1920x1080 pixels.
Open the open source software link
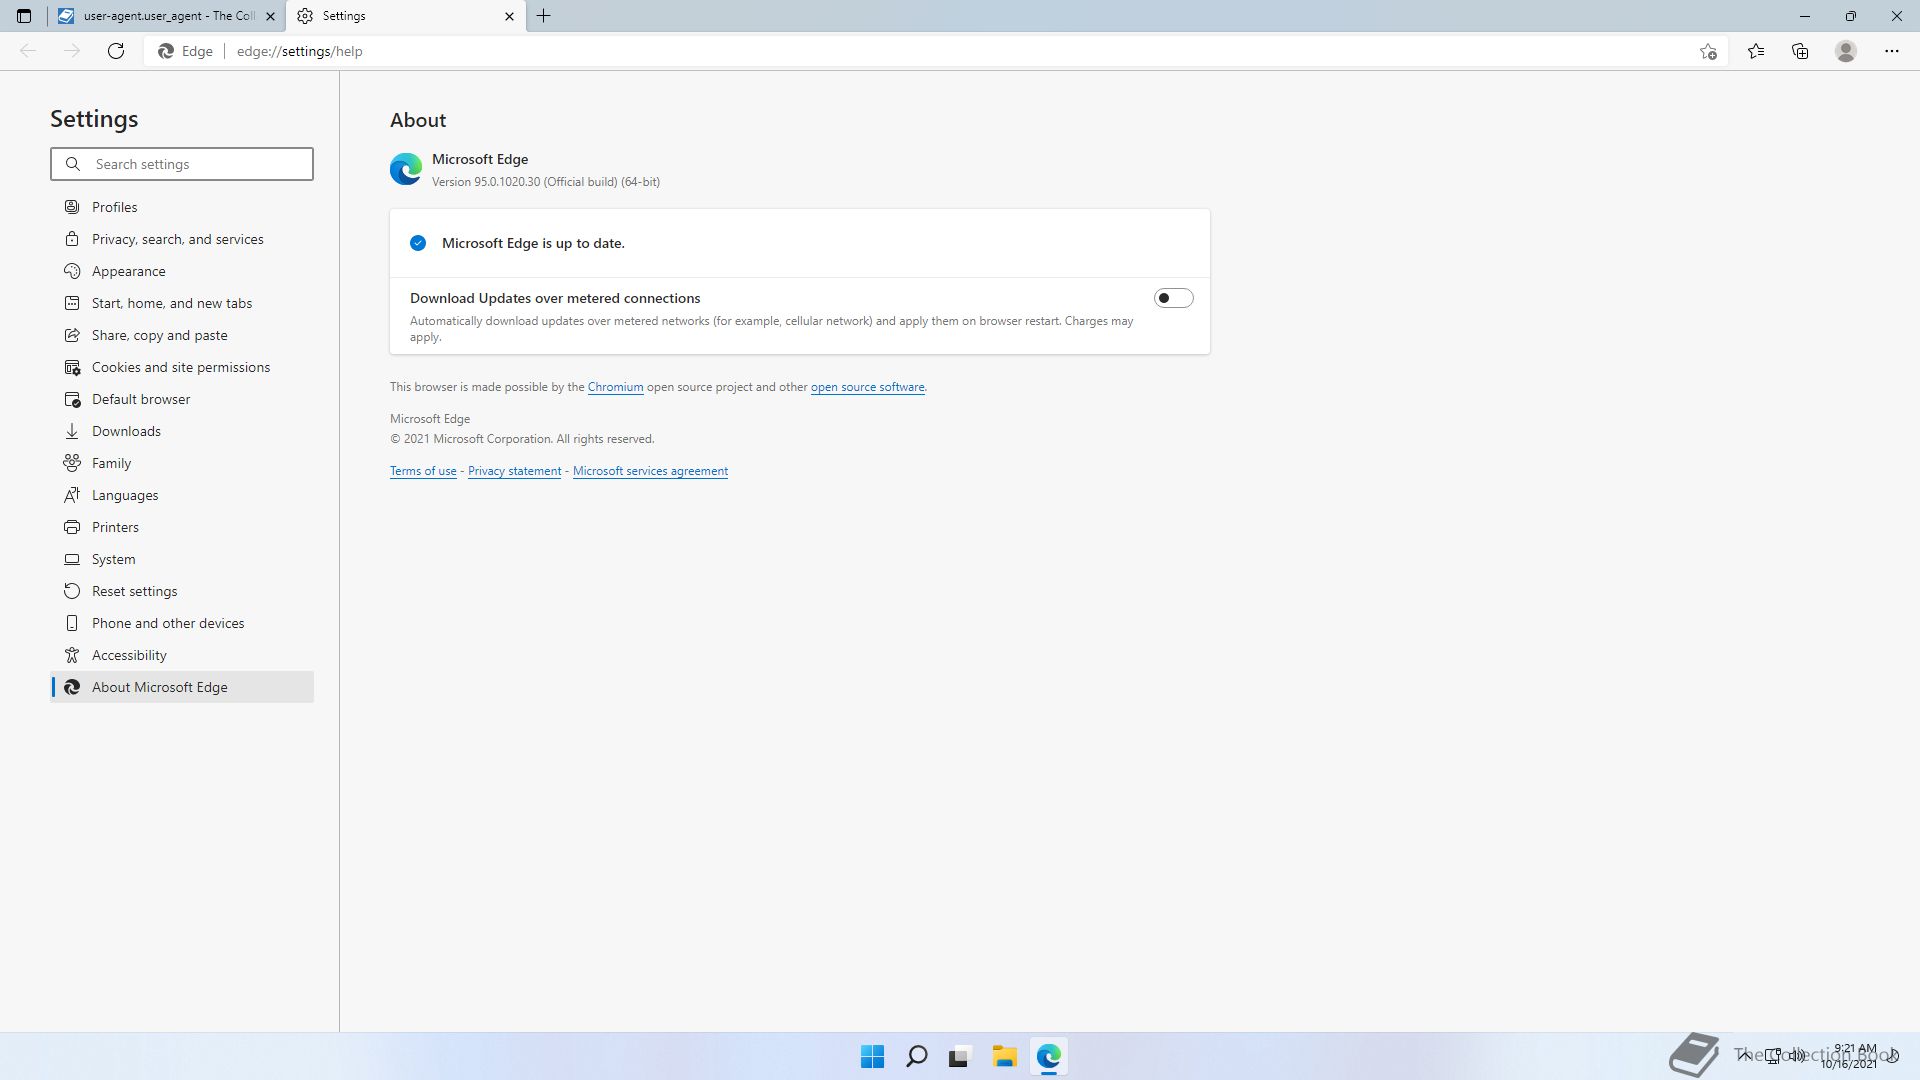click(x=867, y=387)
